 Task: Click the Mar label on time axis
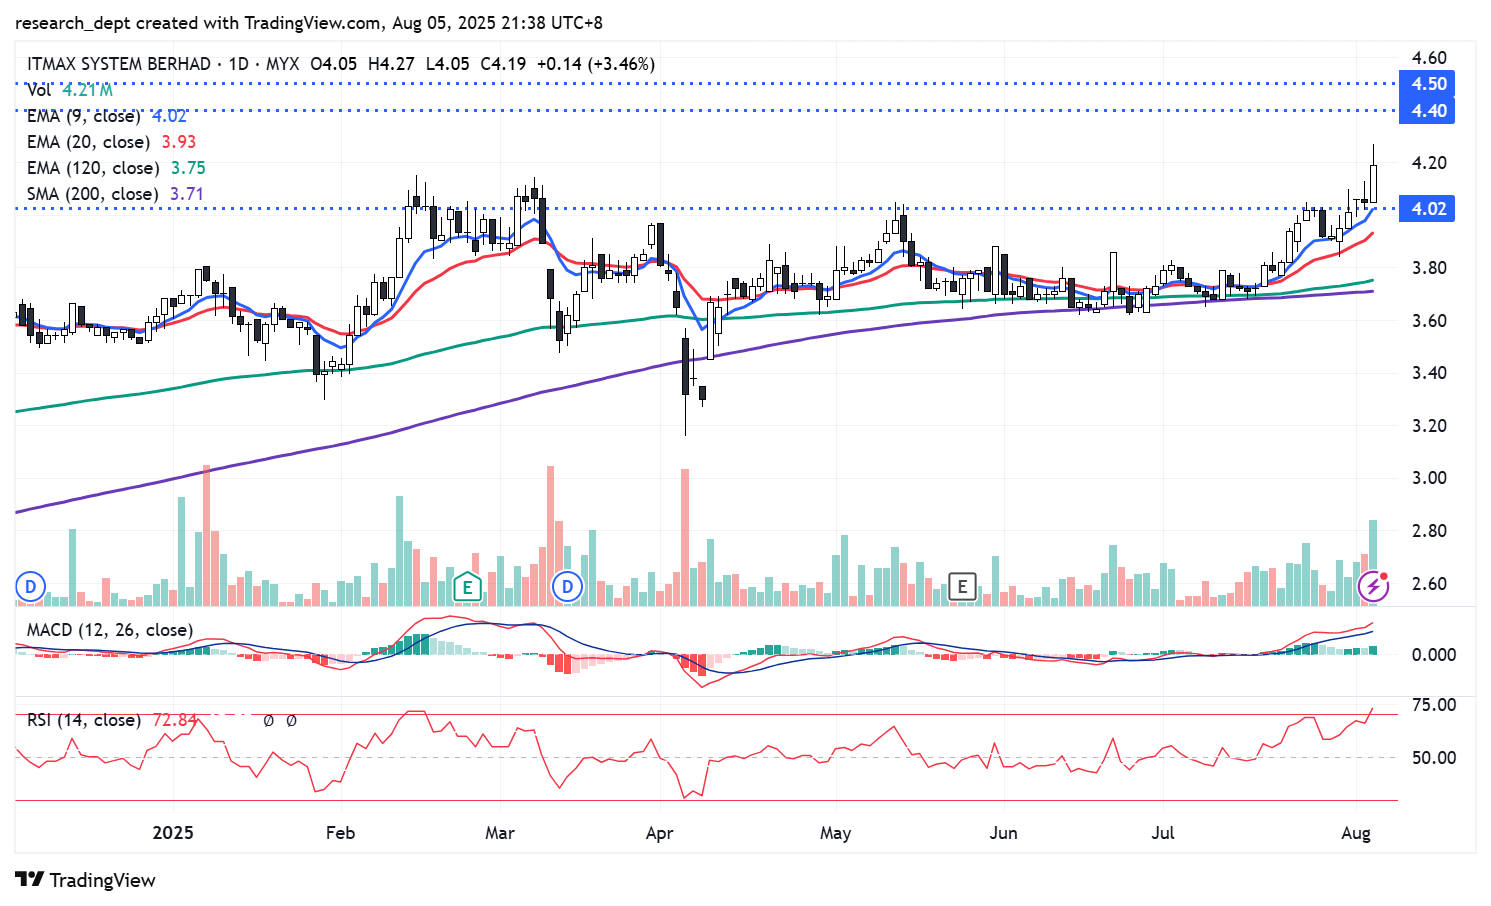(499, 833)
